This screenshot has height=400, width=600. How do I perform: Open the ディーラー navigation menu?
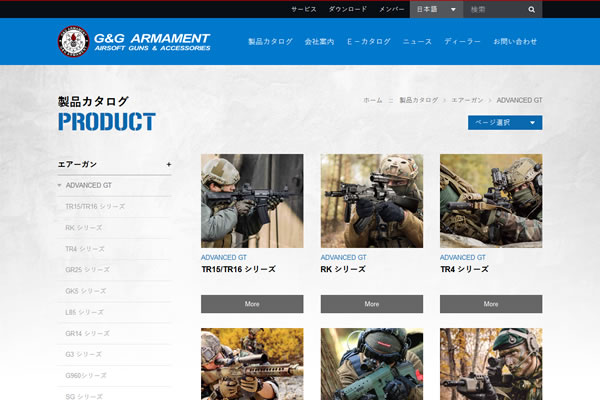click(462, 41)
